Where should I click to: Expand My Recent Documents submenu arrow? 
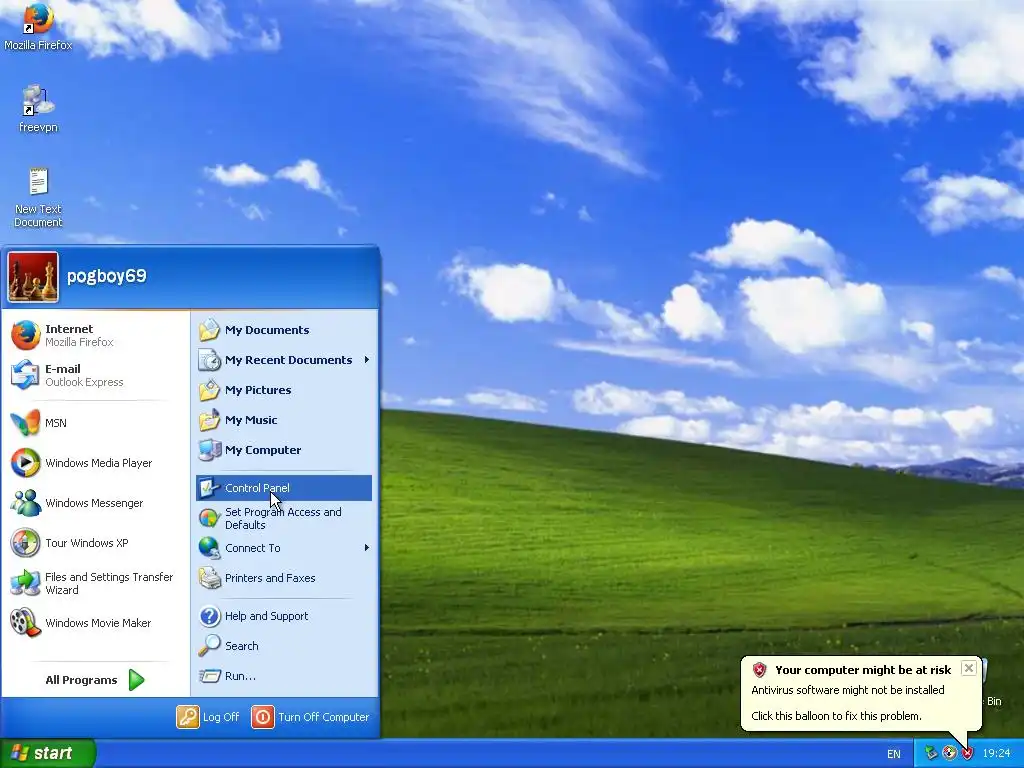point(367,360)
